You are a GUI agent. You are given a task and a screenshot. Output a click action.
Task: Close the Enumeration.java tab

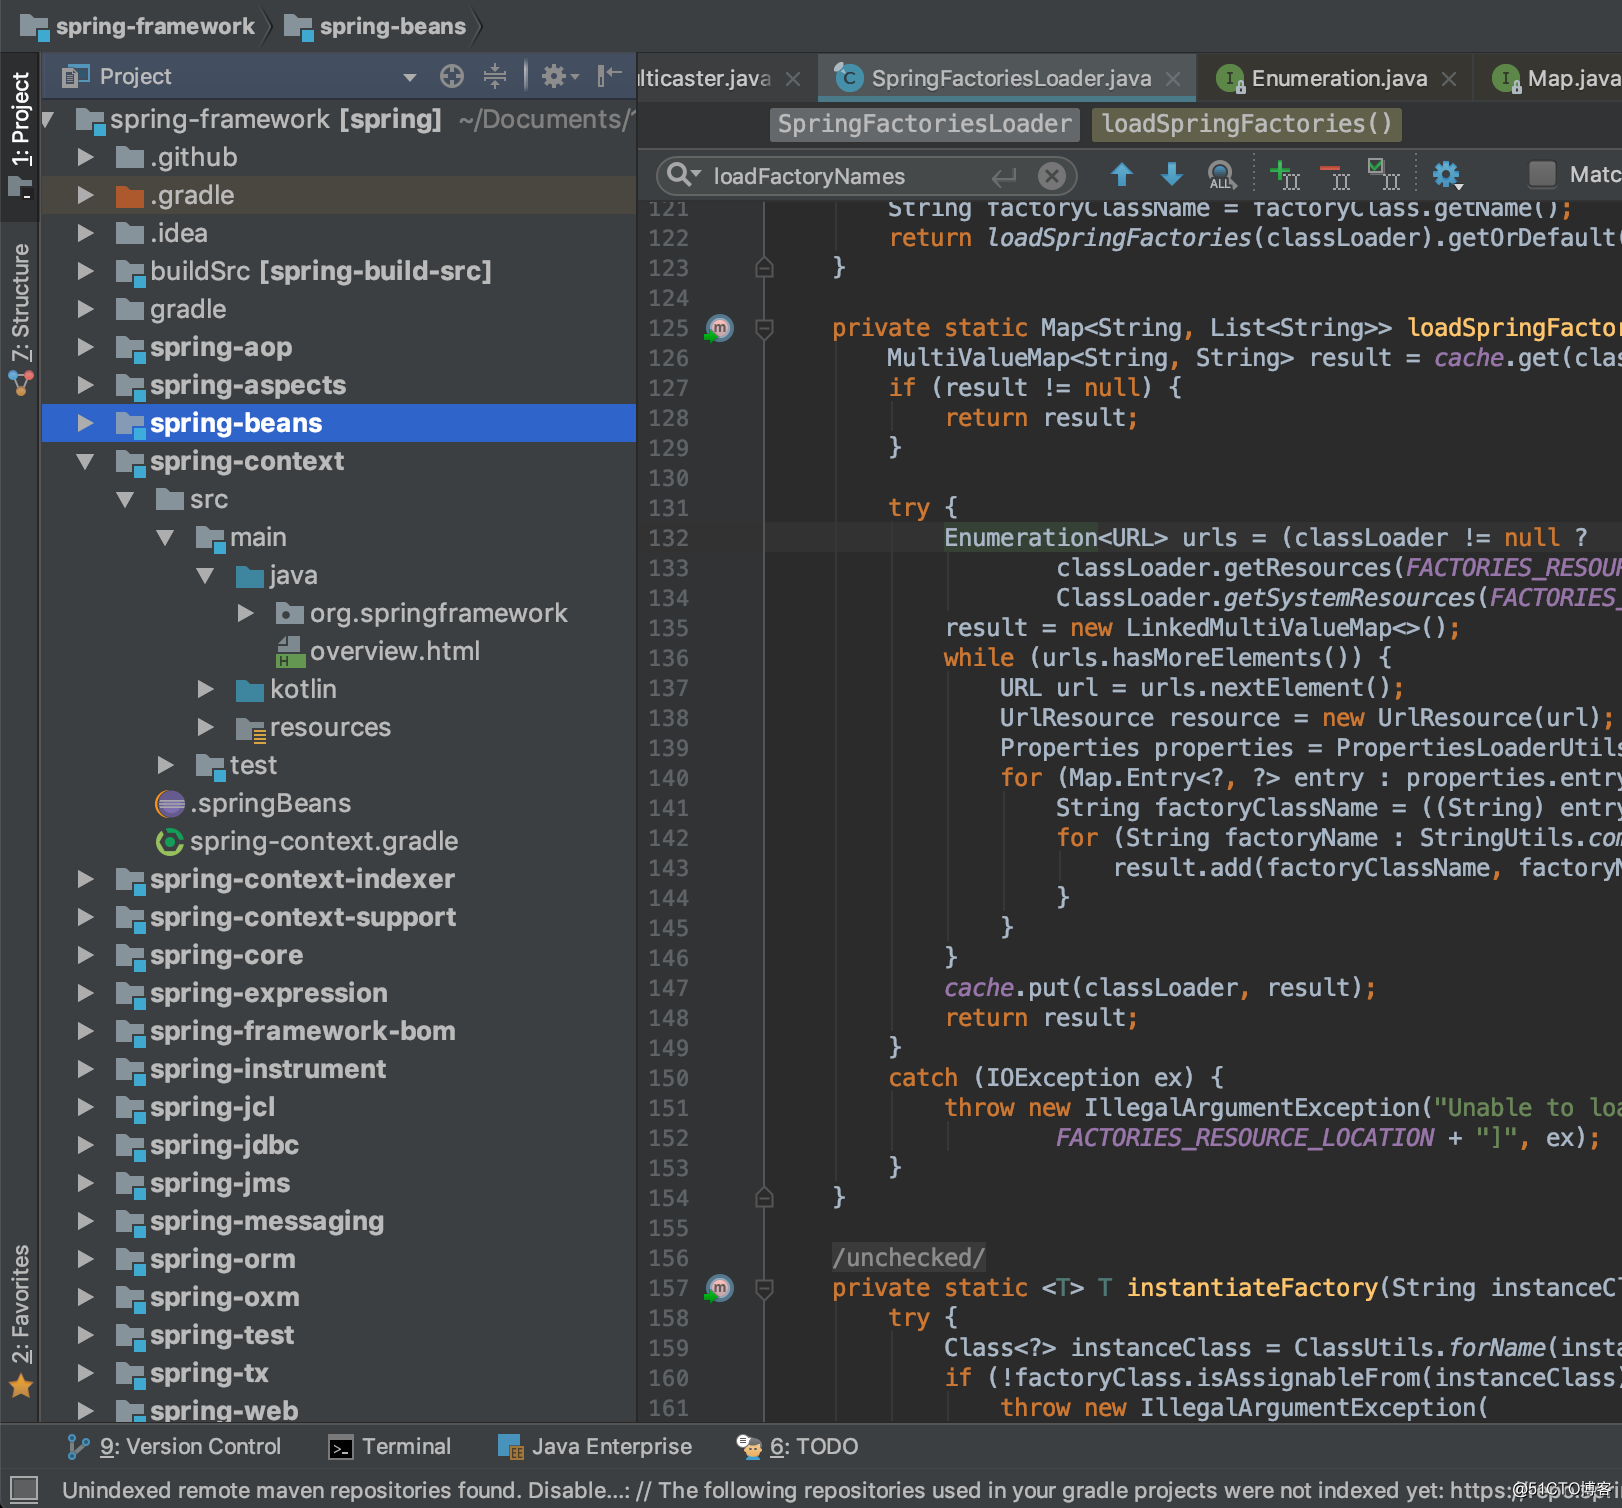coord(1449,79)
